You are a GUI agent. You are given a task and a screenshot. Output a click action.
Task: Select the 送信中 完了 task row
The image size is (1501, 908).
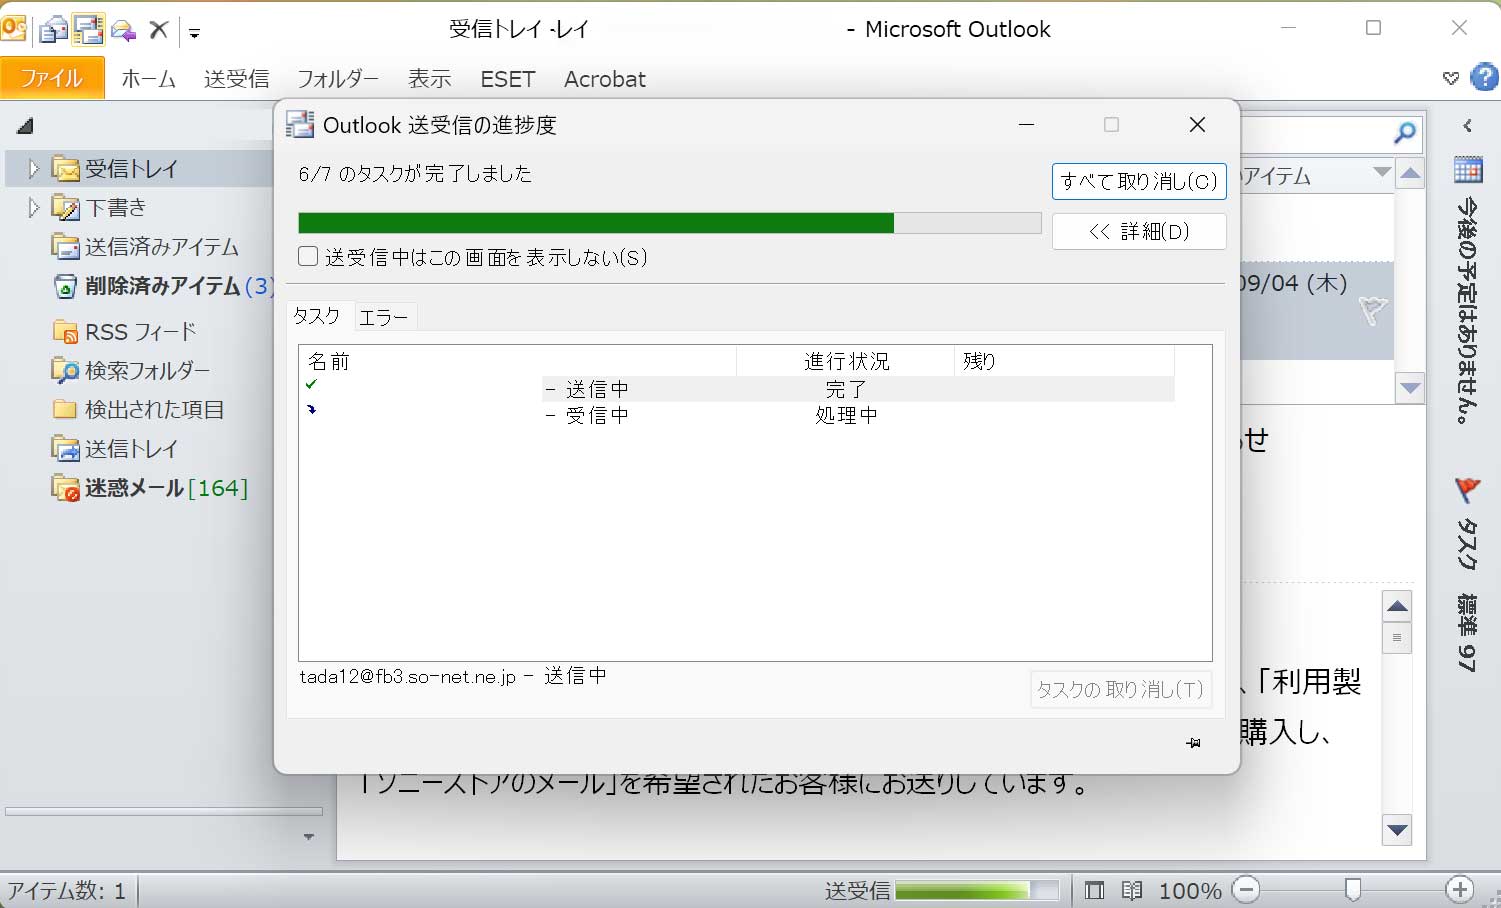pyautogui.click(x=736, y=388)
